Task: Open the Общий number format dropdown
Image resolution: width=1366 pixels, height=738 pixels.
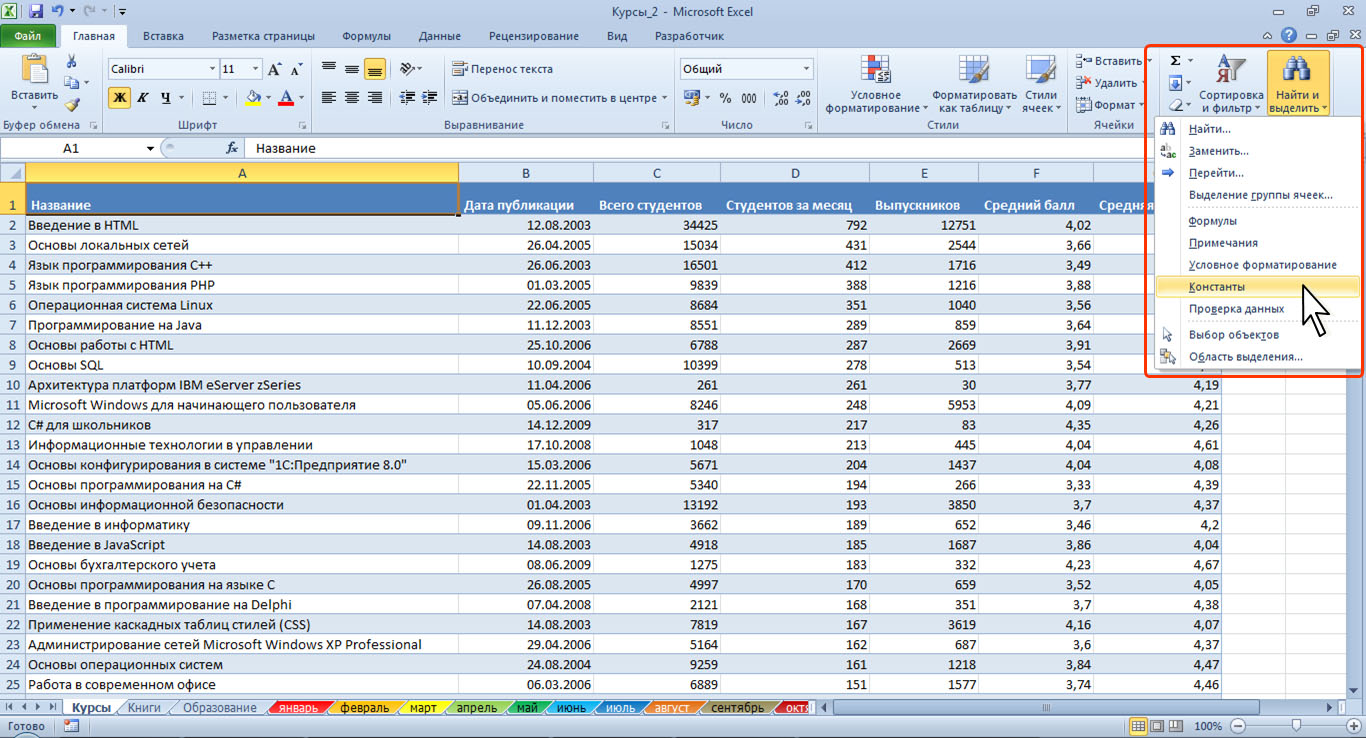Action: pos(807,69)
